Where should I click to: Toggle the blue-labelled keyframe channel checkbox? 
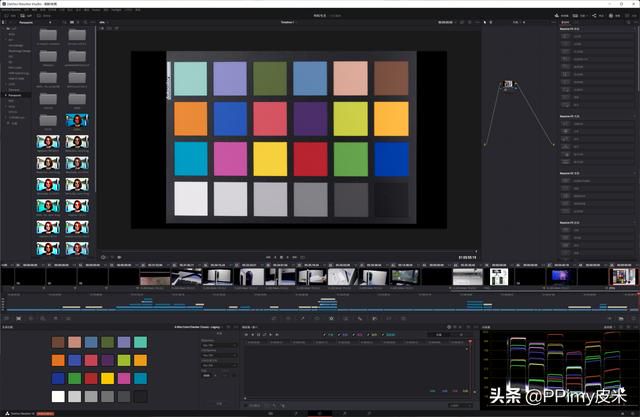[x=339, y=335]
